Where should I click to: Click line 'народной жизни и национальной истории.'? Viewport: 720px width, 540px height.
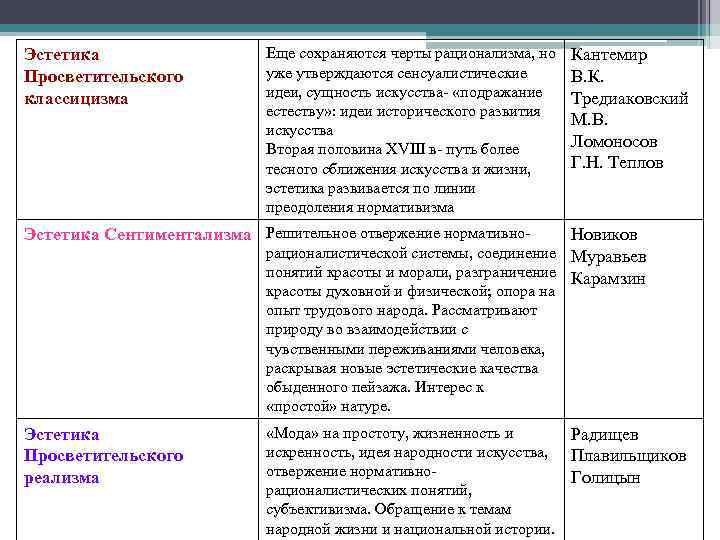(410, 529)
